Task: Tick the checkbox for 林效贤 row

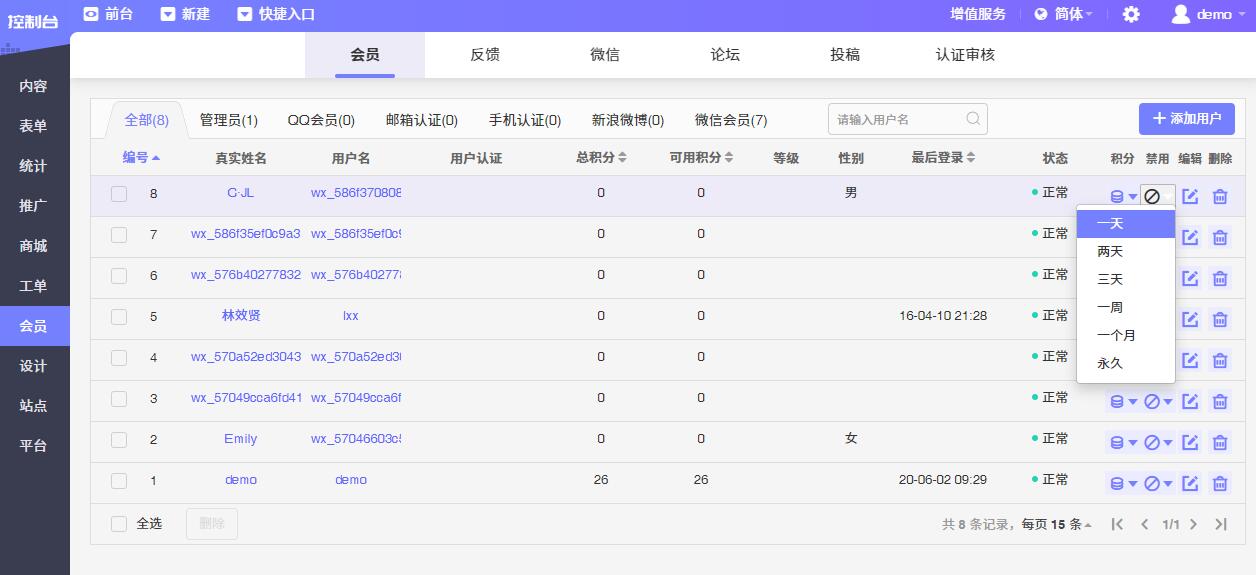Action: 119,317
